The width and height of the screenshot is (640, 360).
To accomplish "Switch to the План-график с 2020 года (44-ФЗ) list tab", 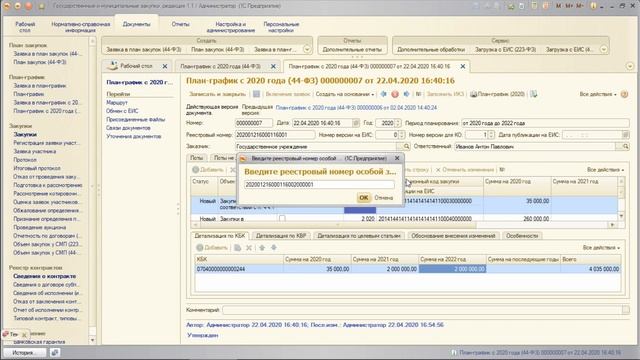I will (x=220, y=66).
